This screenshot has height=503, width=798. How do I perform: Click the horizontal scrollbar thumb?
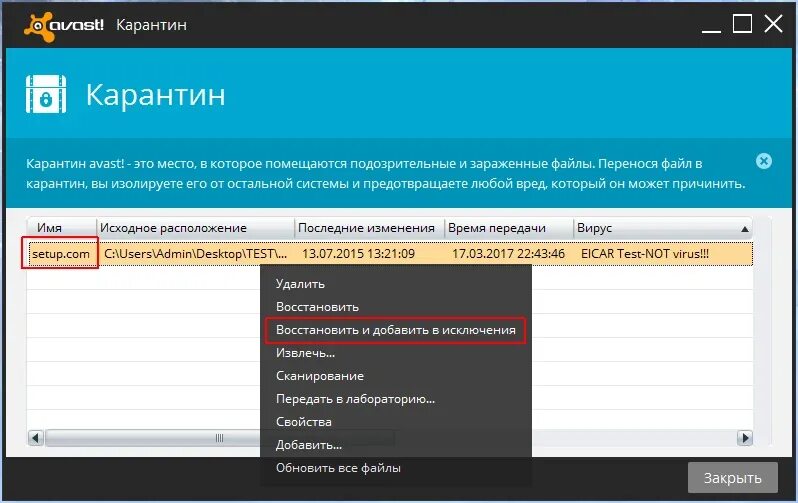(219, 437)
